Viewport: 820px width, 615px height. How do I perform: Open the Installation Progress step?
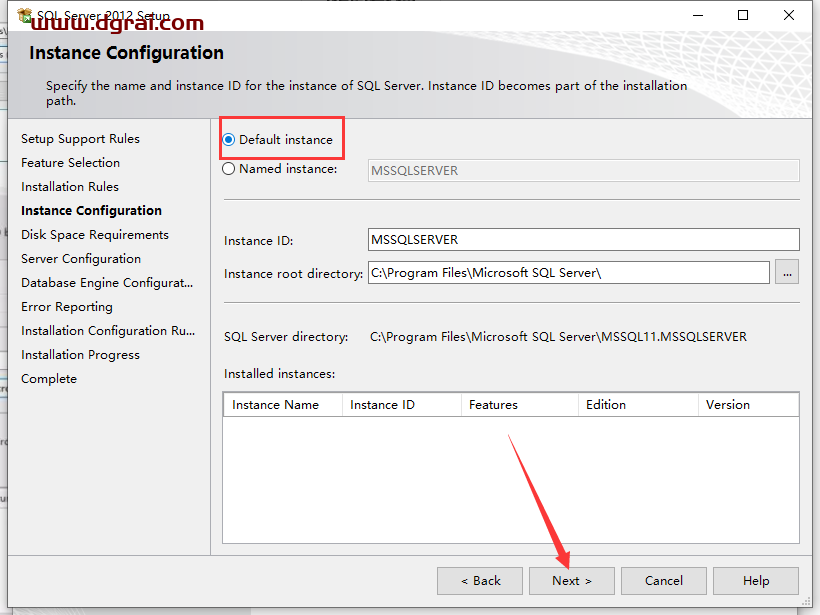click(x=81, y=355)
